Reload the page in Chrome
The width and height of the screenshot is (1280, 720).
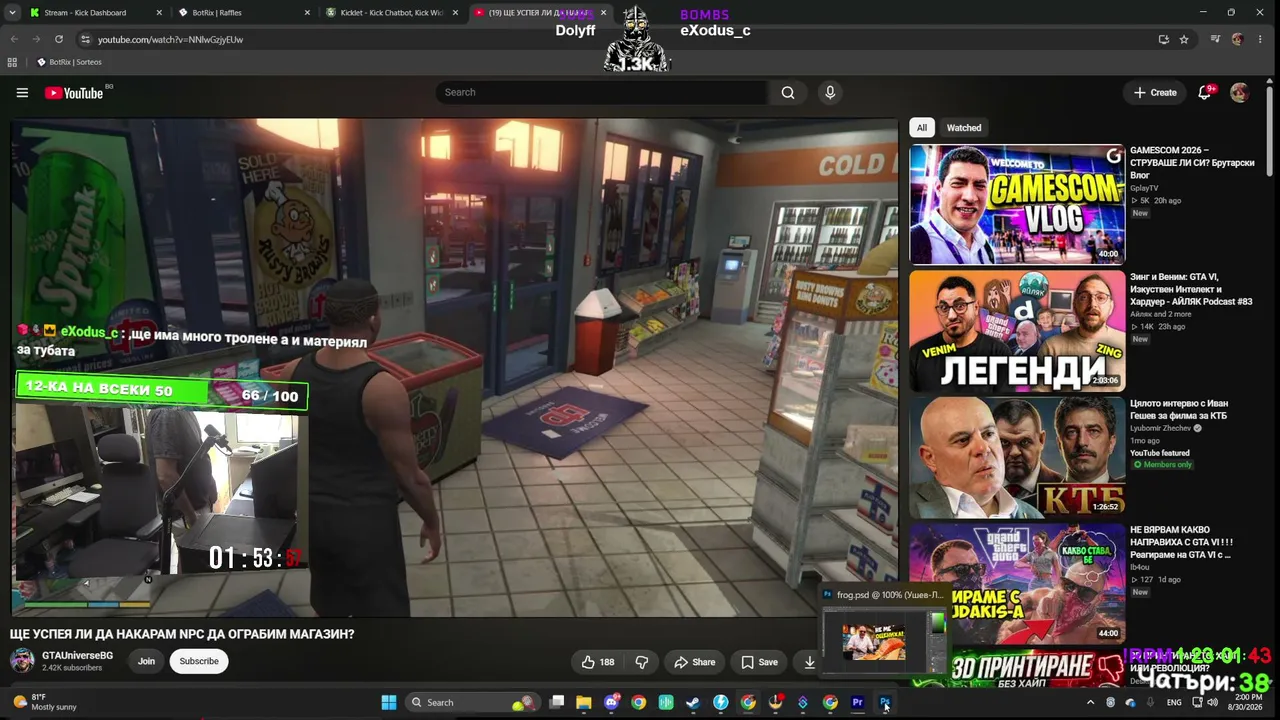tap(59, 39)
